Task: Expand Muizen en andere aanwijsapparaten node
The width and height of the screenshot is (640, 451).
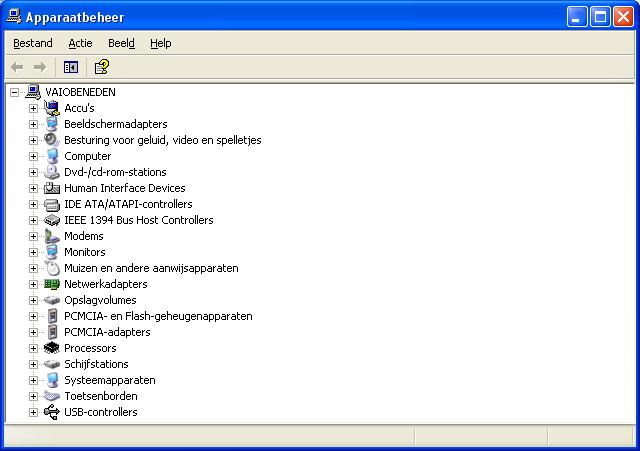Action: point(33,268)
